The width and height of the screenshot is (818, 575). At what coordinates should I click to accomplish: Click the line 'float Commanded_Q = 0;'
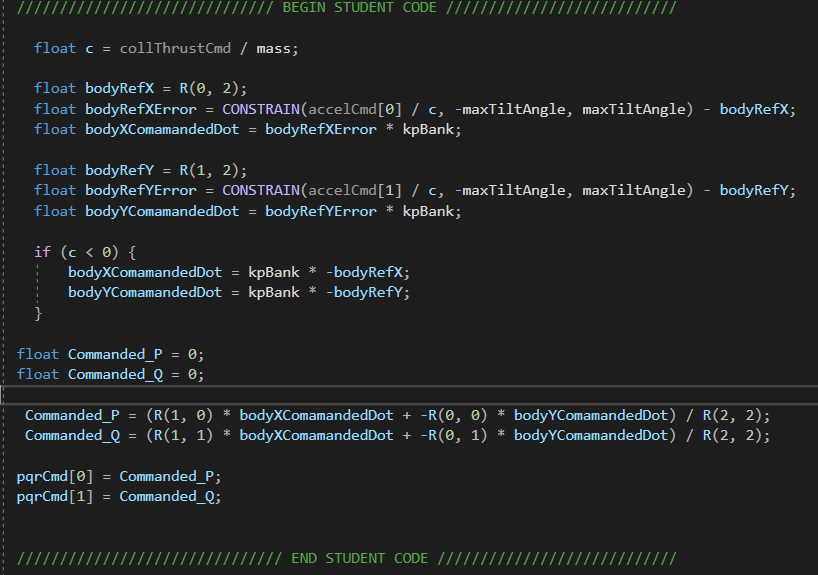110,374
